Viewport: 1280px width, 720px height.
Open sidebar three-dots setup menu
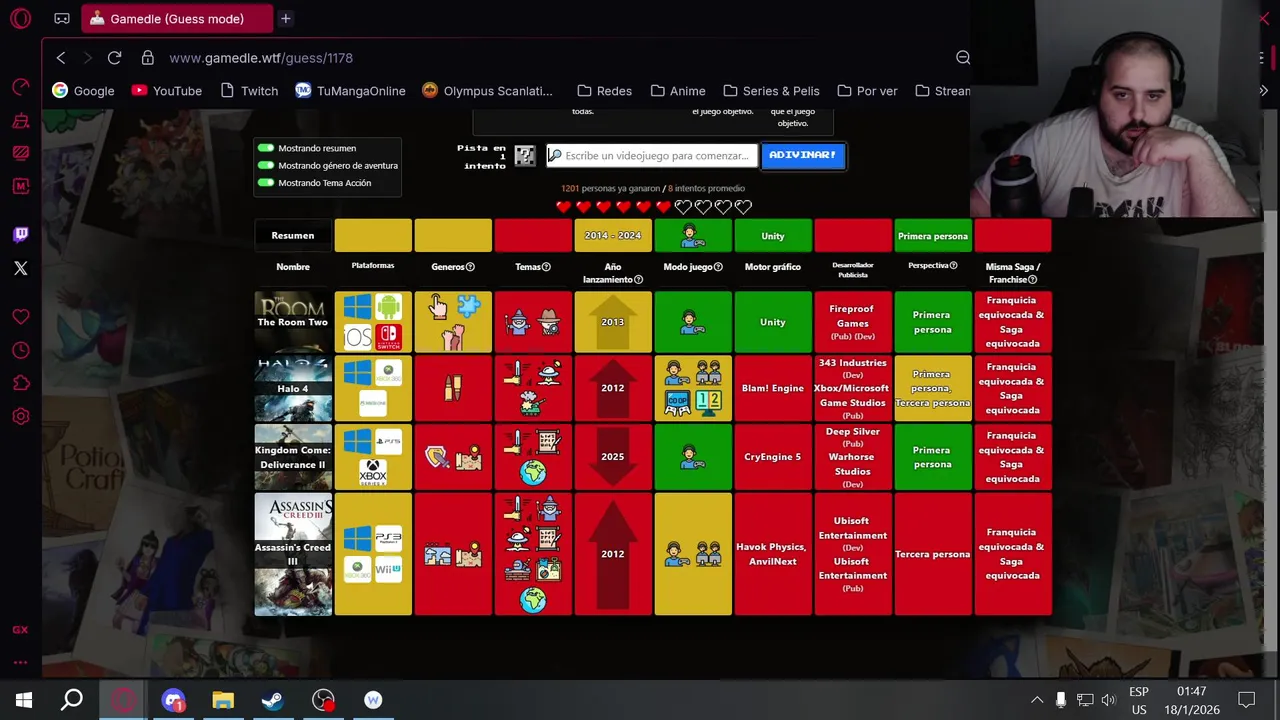coord(20,662)
